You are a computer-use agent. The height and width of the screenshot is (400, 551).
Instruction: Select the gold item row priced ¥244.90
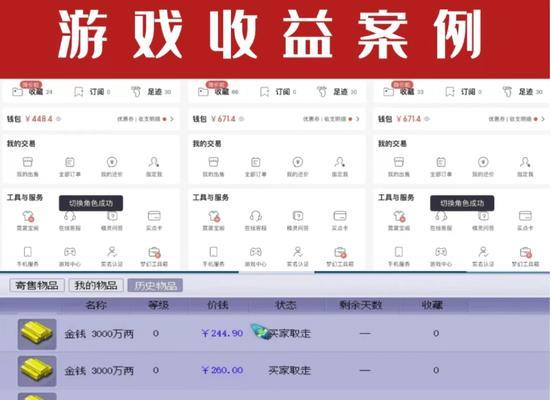275,333
